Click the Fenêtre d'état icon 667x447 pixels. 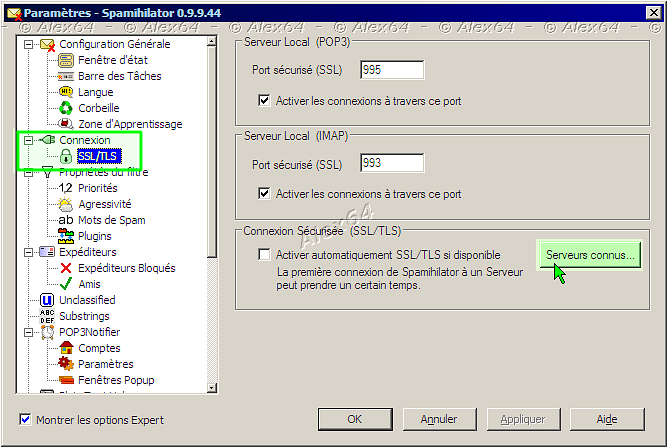pyautogui.click(x=66, y=60)
